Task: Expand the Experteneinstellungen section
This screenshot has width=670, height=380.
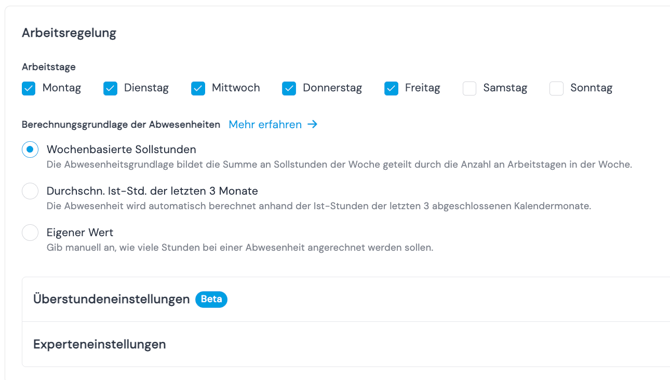Action: click(x=346, y=344)
